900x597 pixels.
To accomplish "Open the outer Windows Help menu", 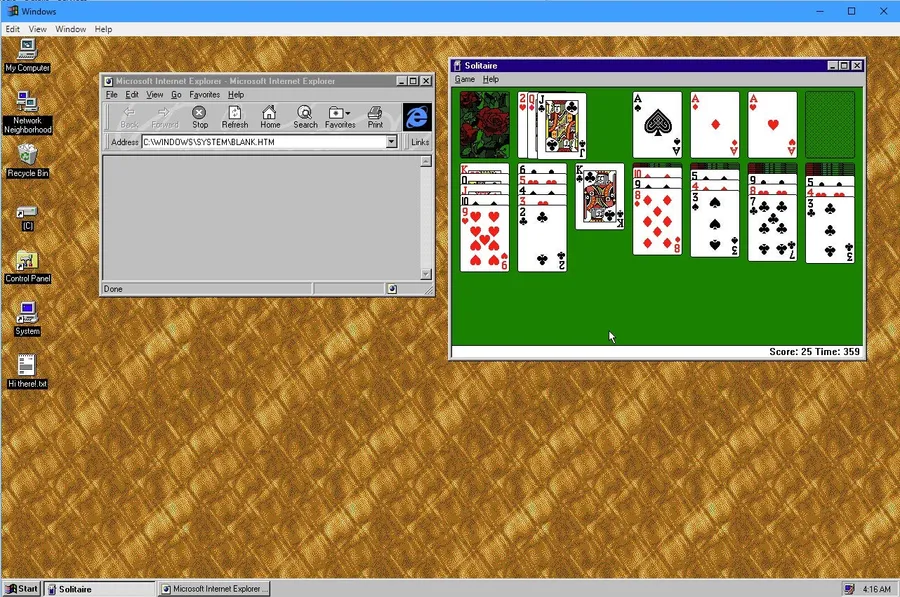I will click(x=103, y=29).
